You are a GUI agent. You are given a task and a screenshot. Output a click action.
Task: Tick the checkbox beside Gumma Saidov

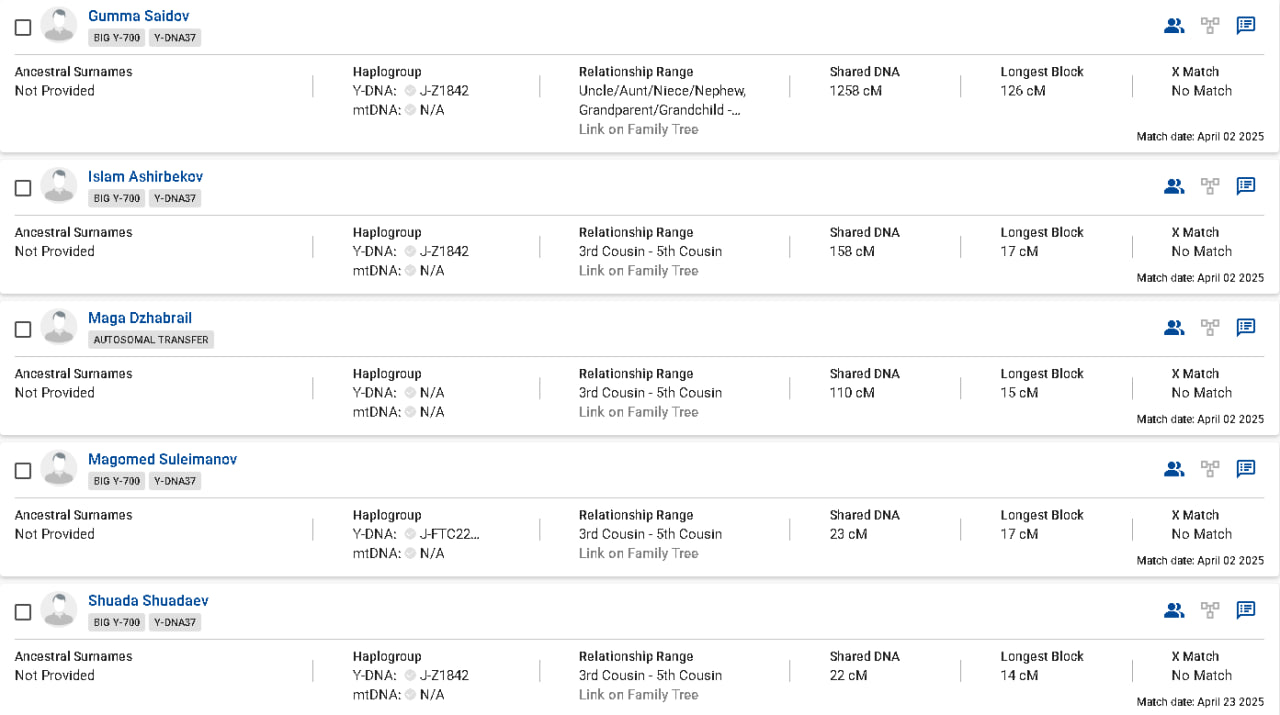click(x=23, y=27)
